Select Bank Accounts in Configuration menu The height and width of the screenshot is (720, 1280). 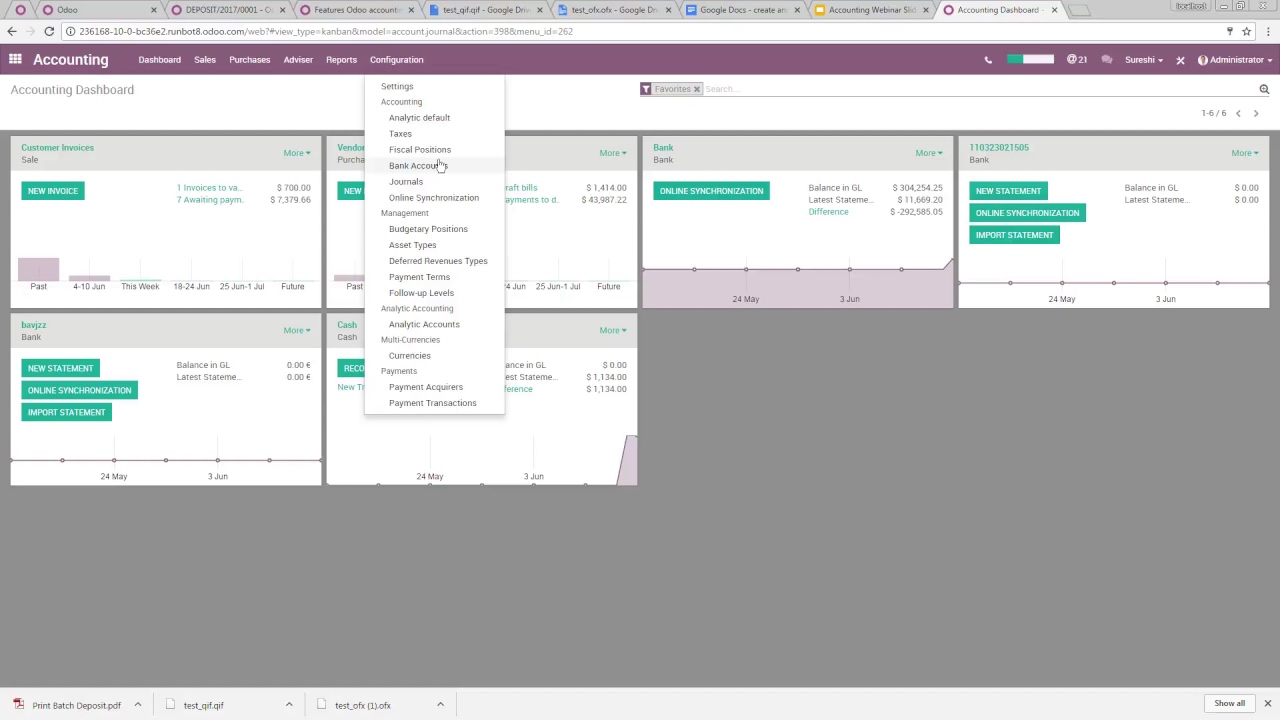click(418, 166)
